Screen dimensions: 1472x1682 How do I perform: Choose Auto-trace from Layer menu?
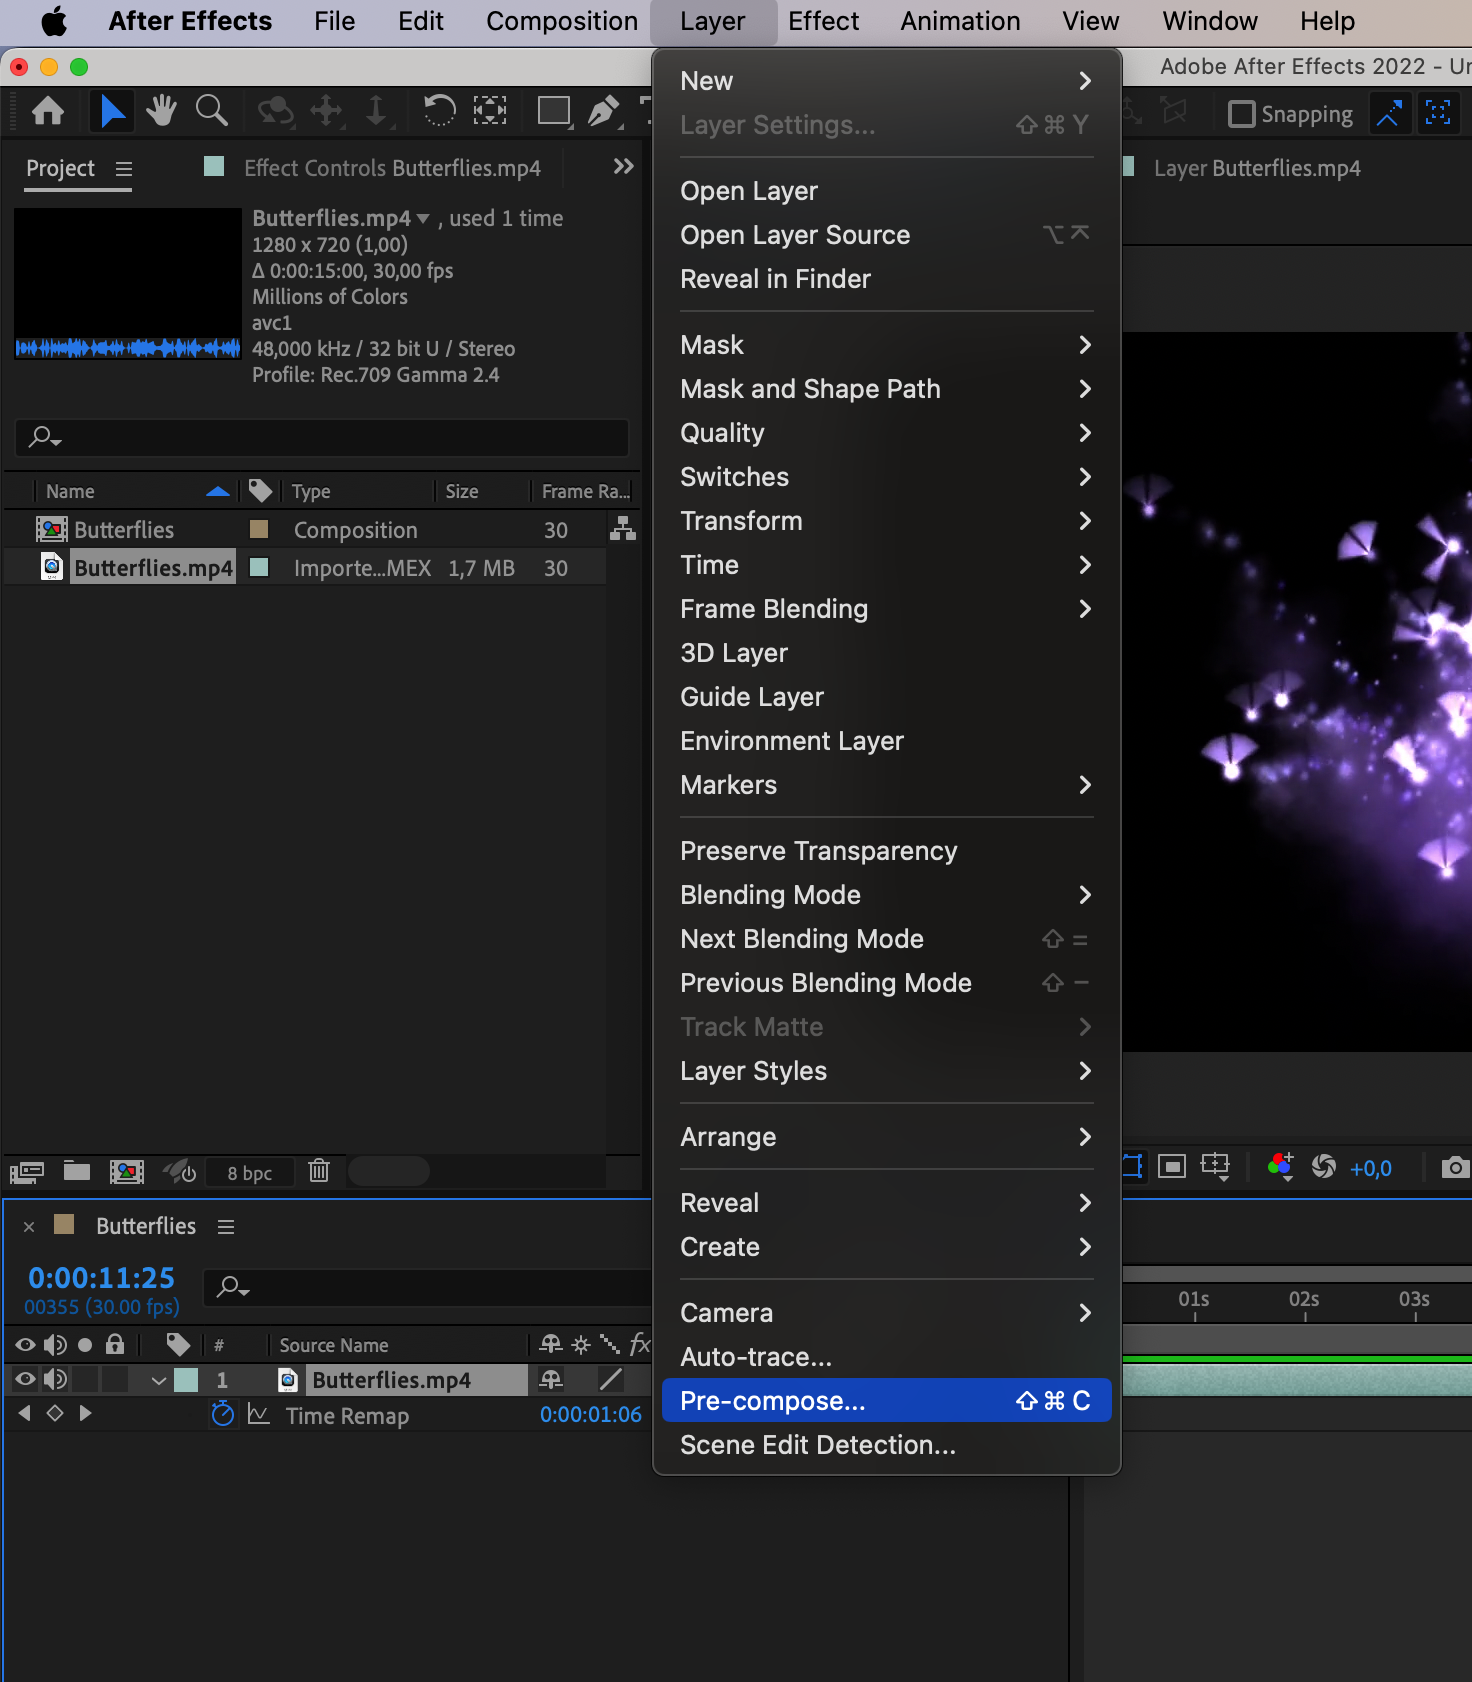(x=886, y=1357)
